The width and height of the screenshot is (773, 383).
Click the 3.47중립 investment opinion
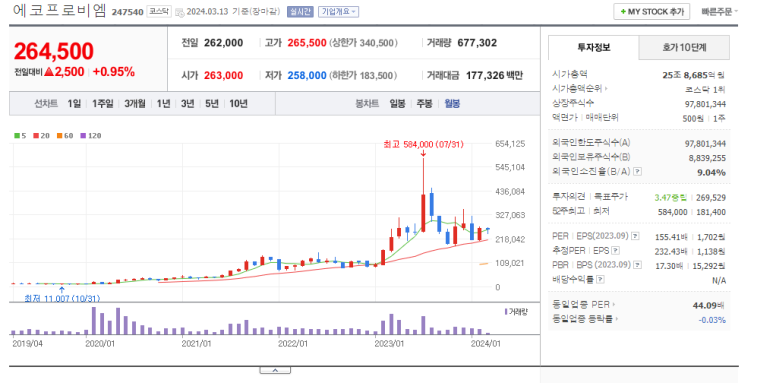coord(670,197)
